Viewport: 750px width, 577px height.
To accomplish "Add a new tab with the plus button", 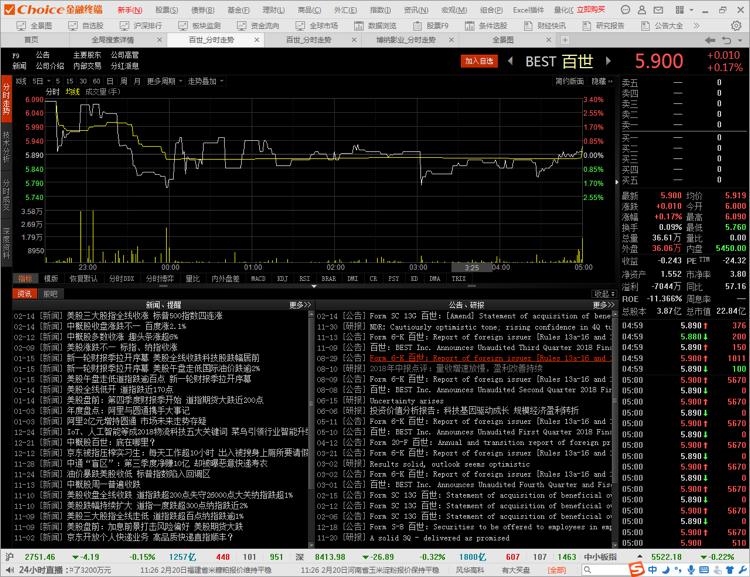I will (565, 40).
